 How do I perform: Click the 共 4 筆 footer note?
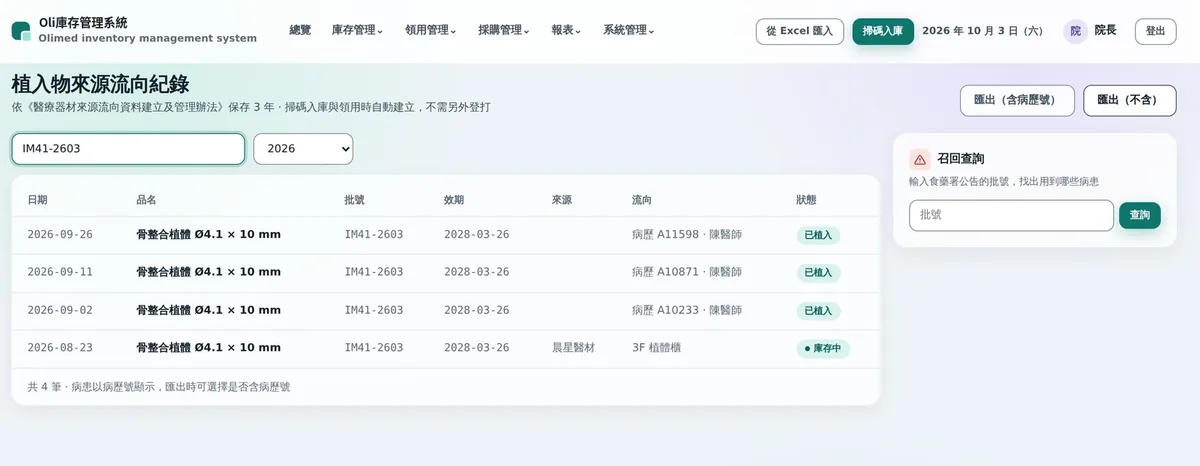159,386
